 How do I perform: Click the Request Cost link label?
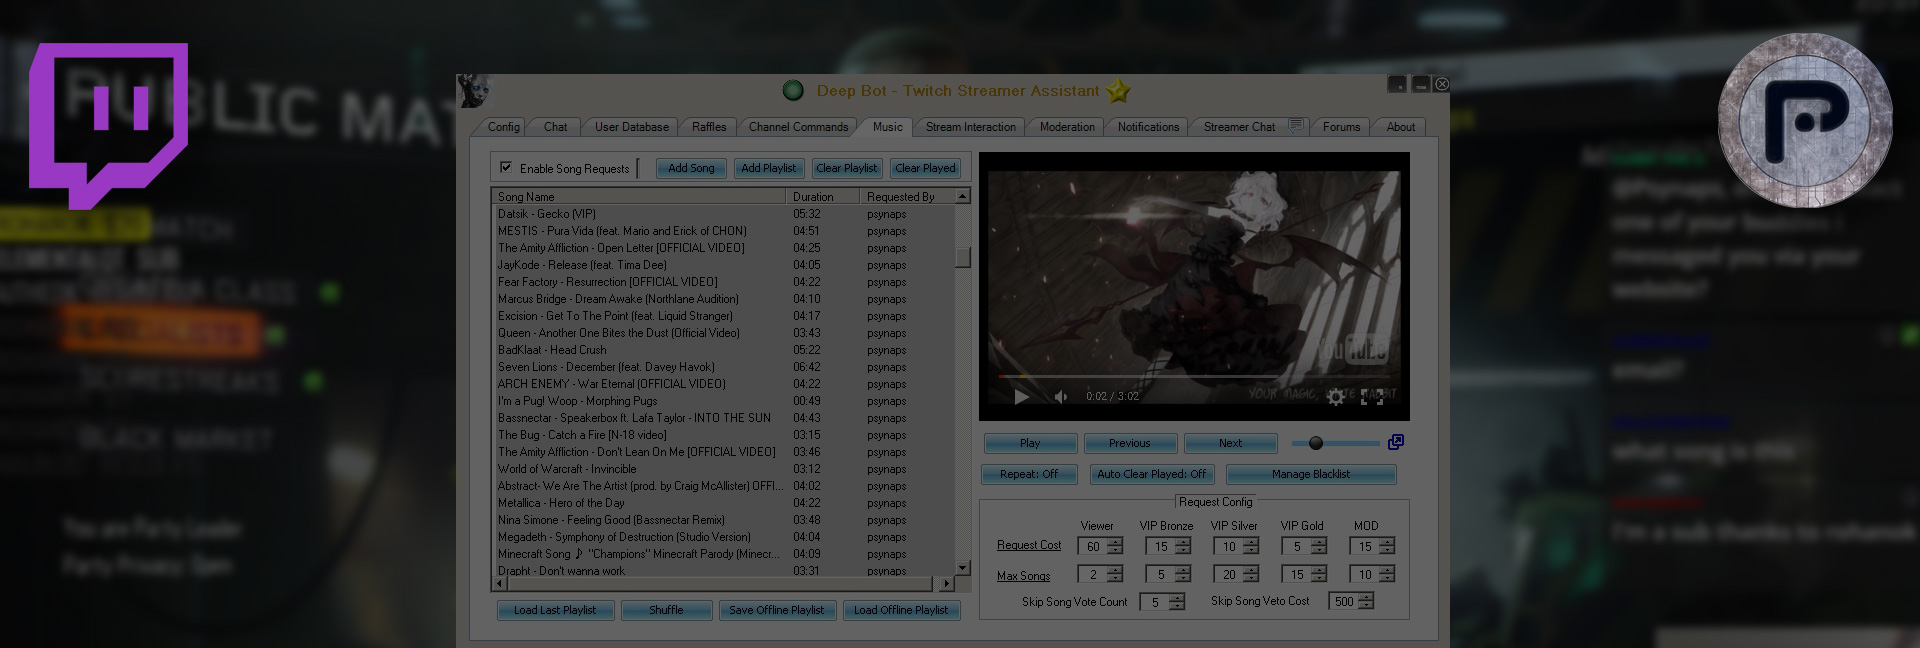point(1029,545)
